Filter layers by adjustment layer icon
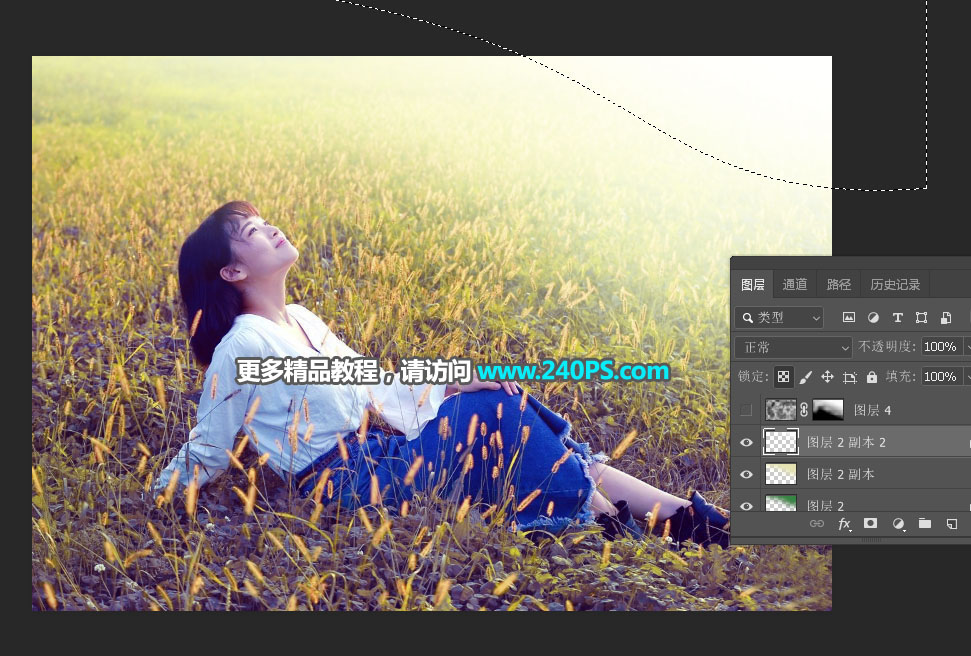971x656 pixels. pyautogui.click(x=873, y=318)
